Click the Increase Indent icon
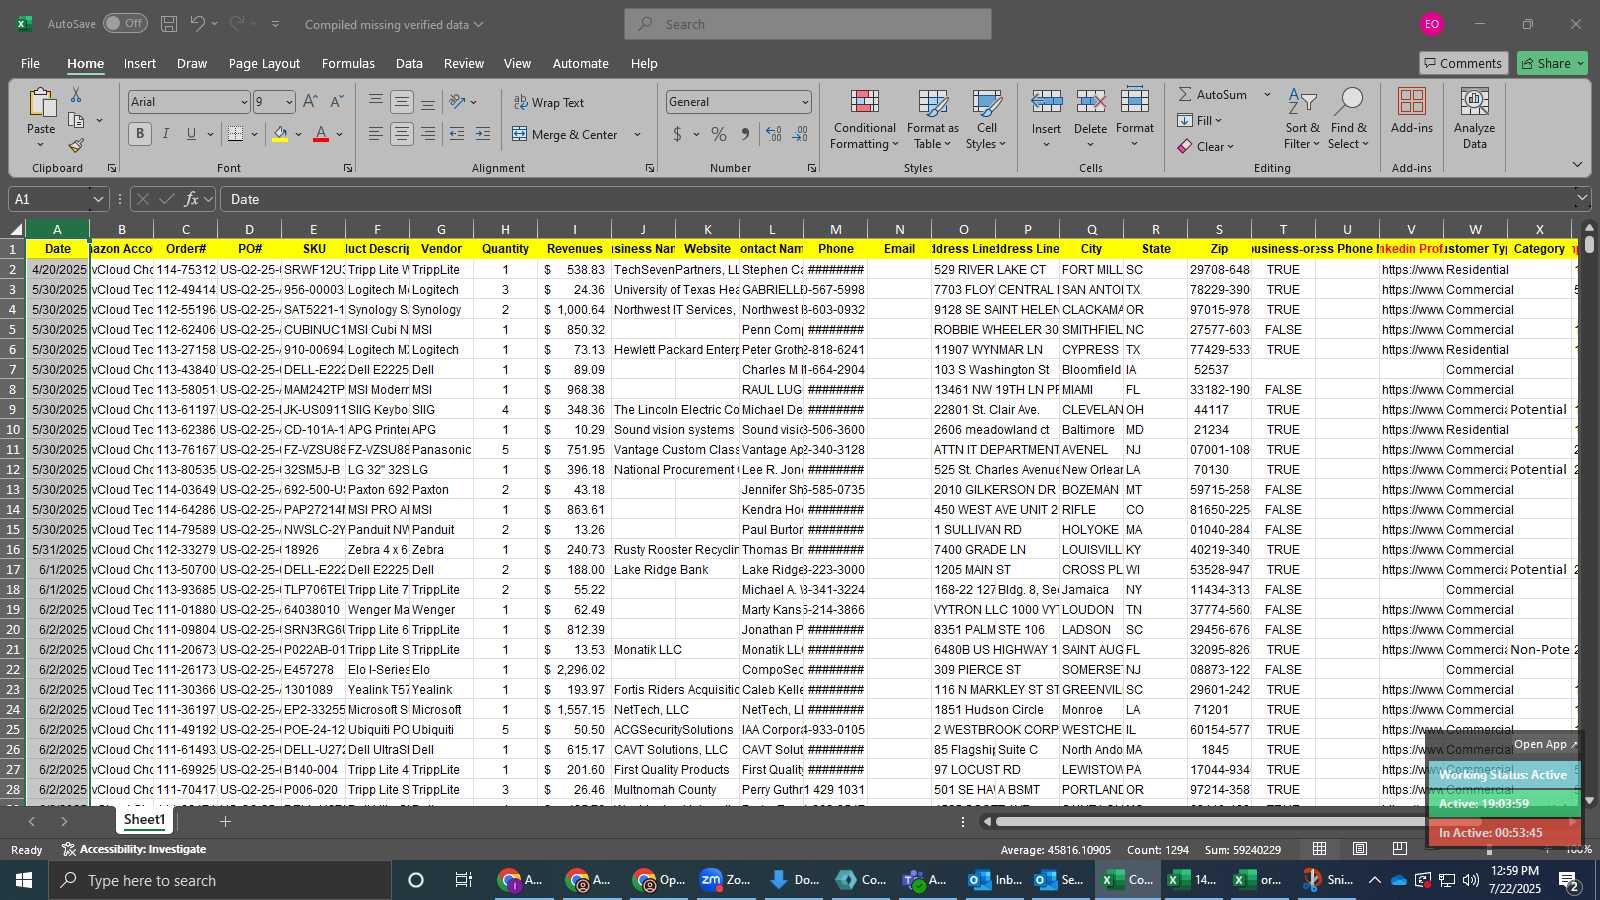The height and width of the screenshot is (900, 1600). click(483, 134)
